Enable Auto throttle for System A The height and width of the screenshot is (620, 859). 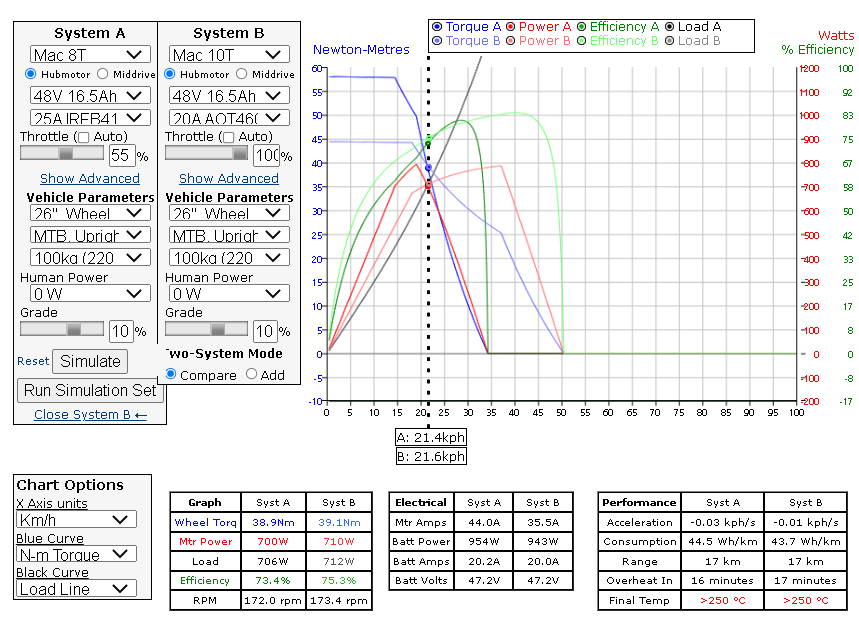(84, 137)
